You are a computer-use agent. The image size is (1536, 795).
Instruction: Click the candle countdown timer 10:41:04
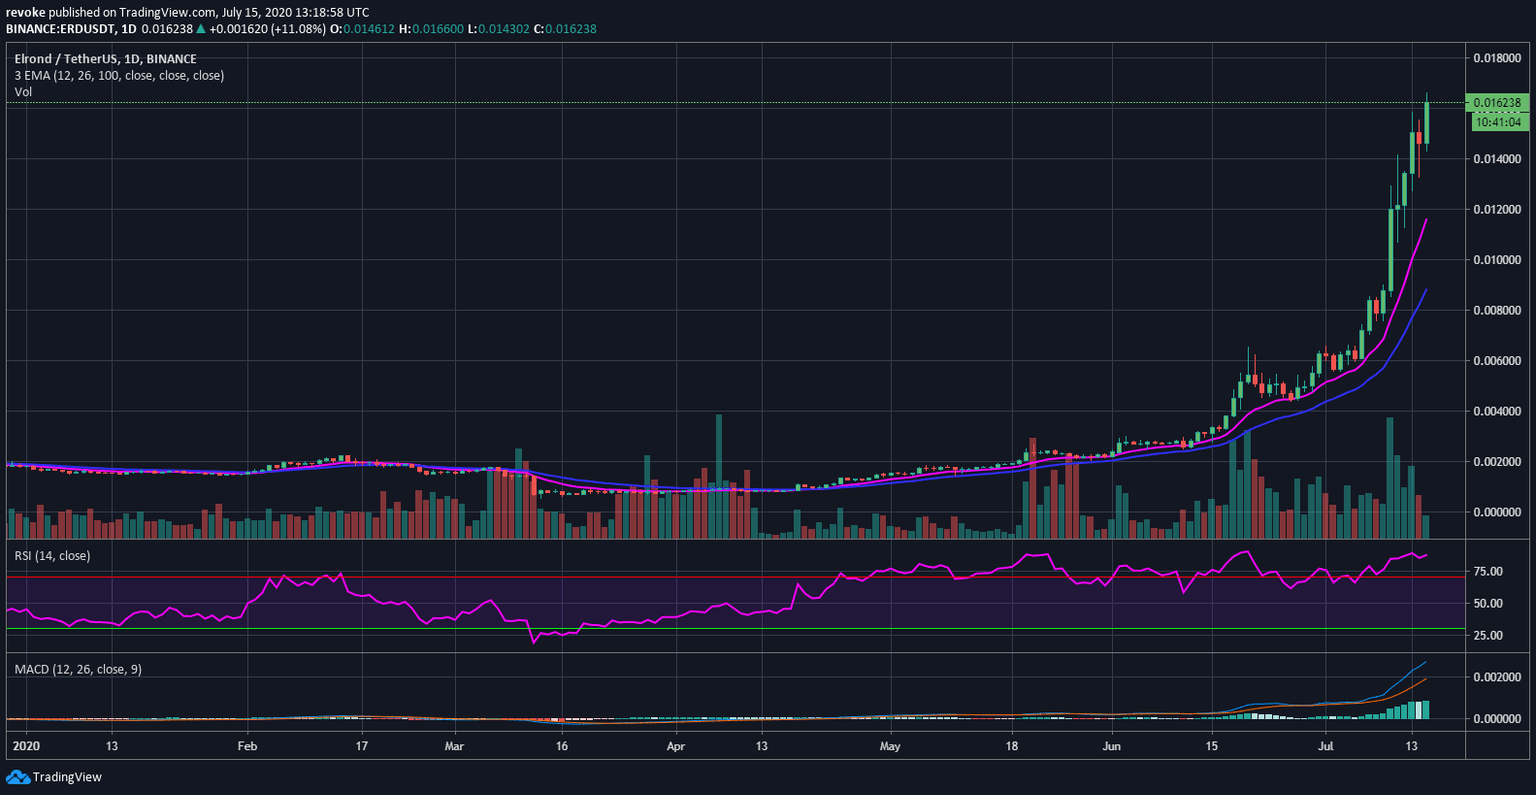1497,122
